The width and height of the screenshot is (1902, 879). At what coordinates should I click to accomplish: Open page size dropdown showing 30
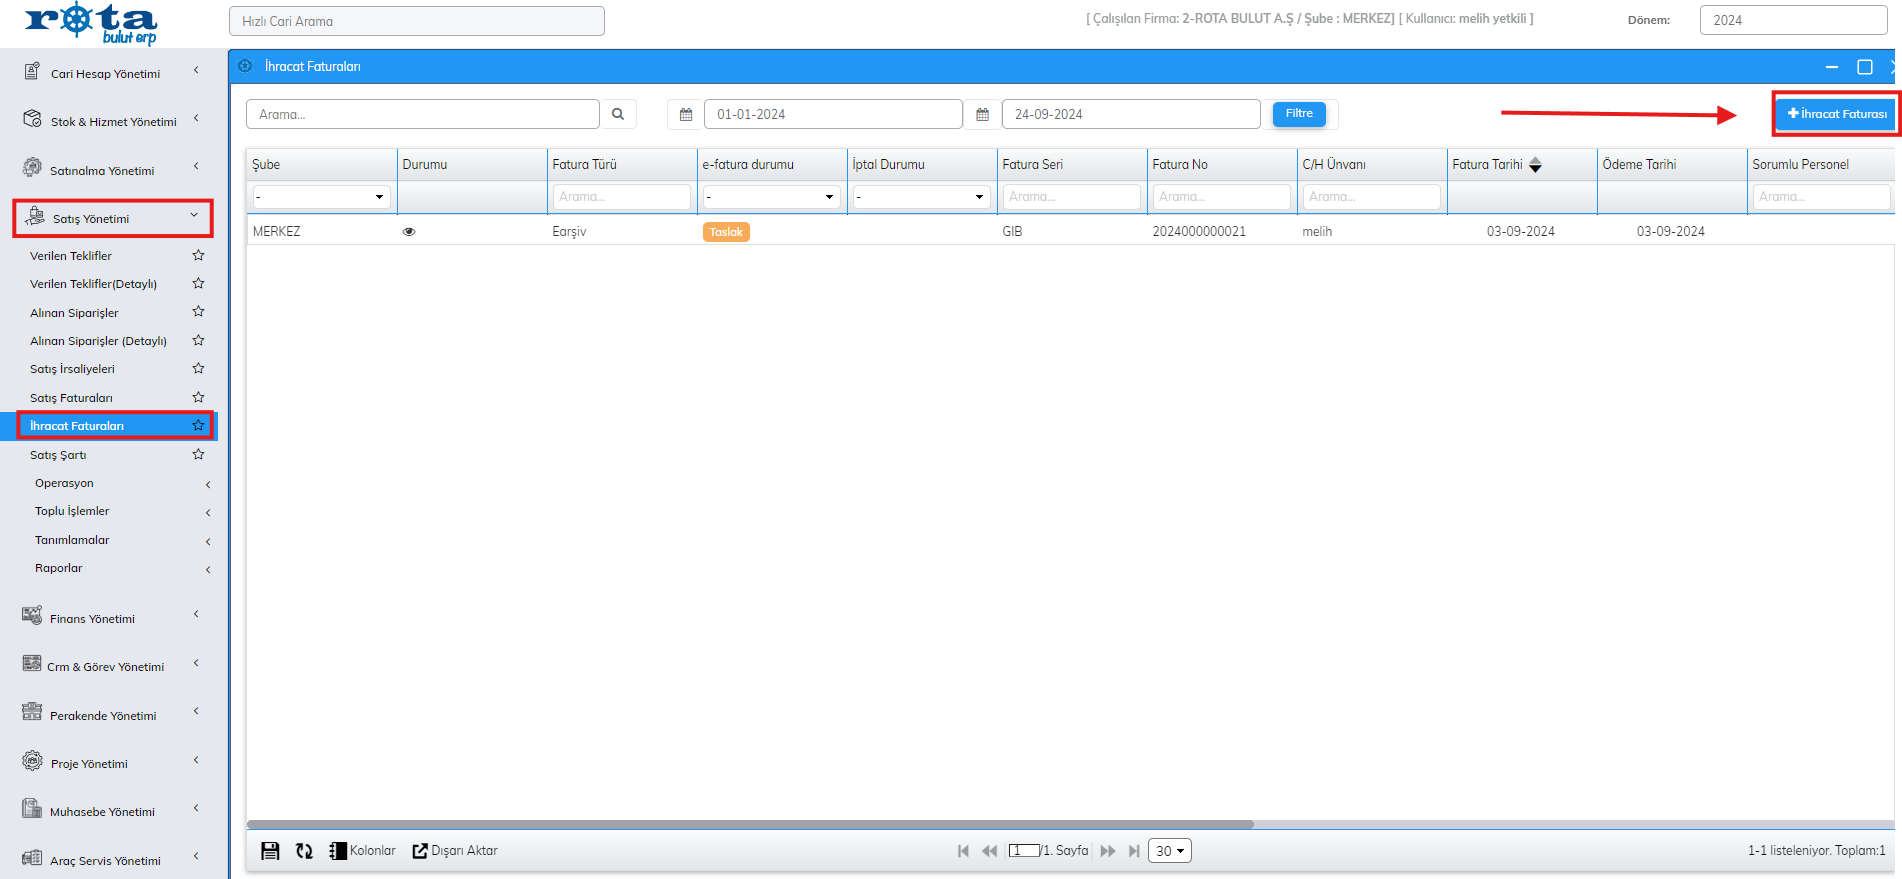click(x=1169, y=851)
